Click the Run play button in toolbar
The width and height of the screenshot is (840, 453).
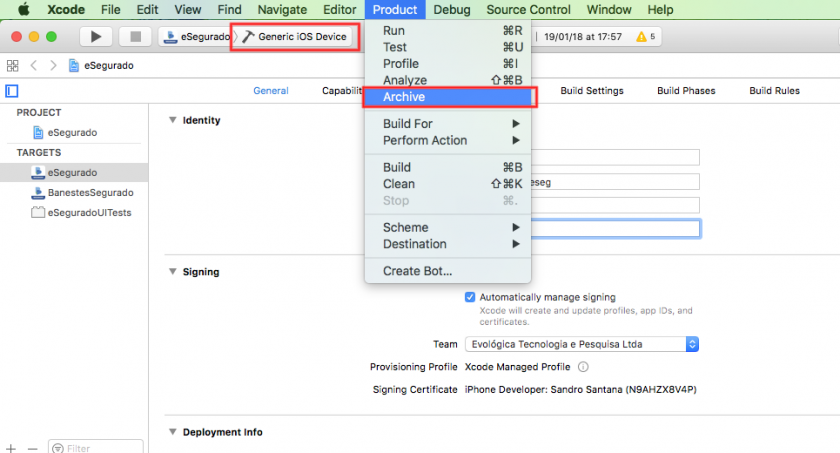point(96,36)
